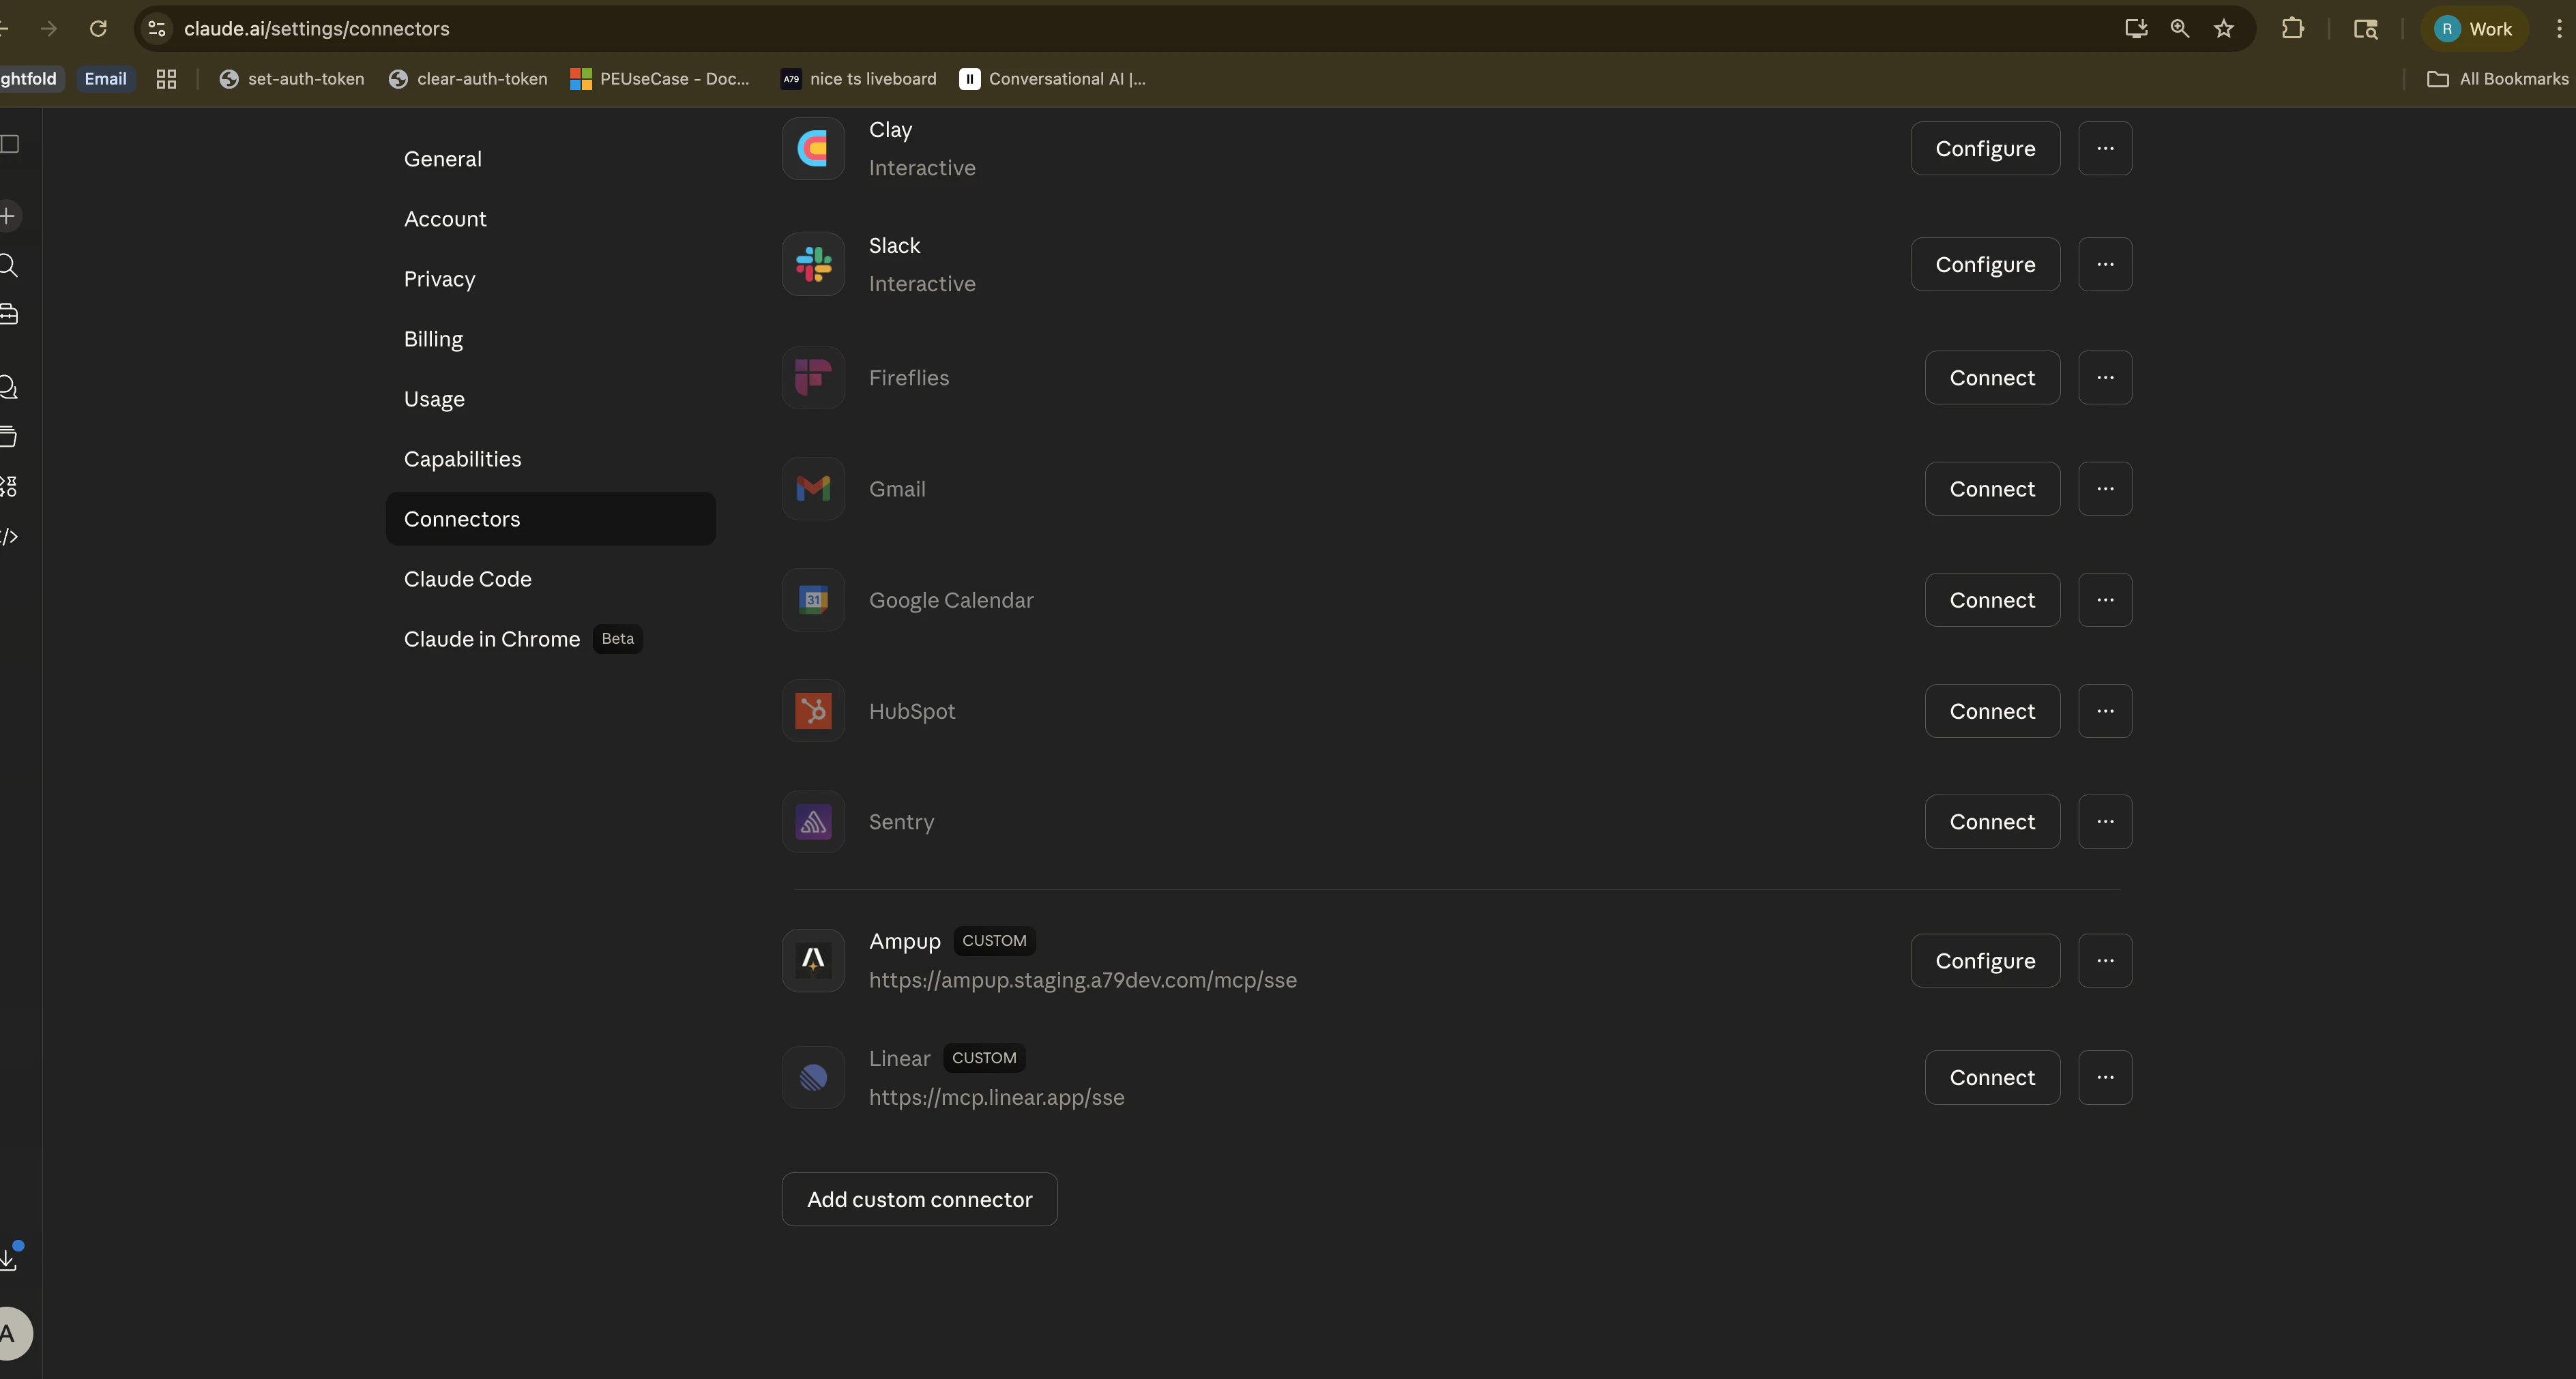Viewport: 2576px width, 1379px height.
Task: Click the Slack connector logo
Action: click(x=812, y=264)
